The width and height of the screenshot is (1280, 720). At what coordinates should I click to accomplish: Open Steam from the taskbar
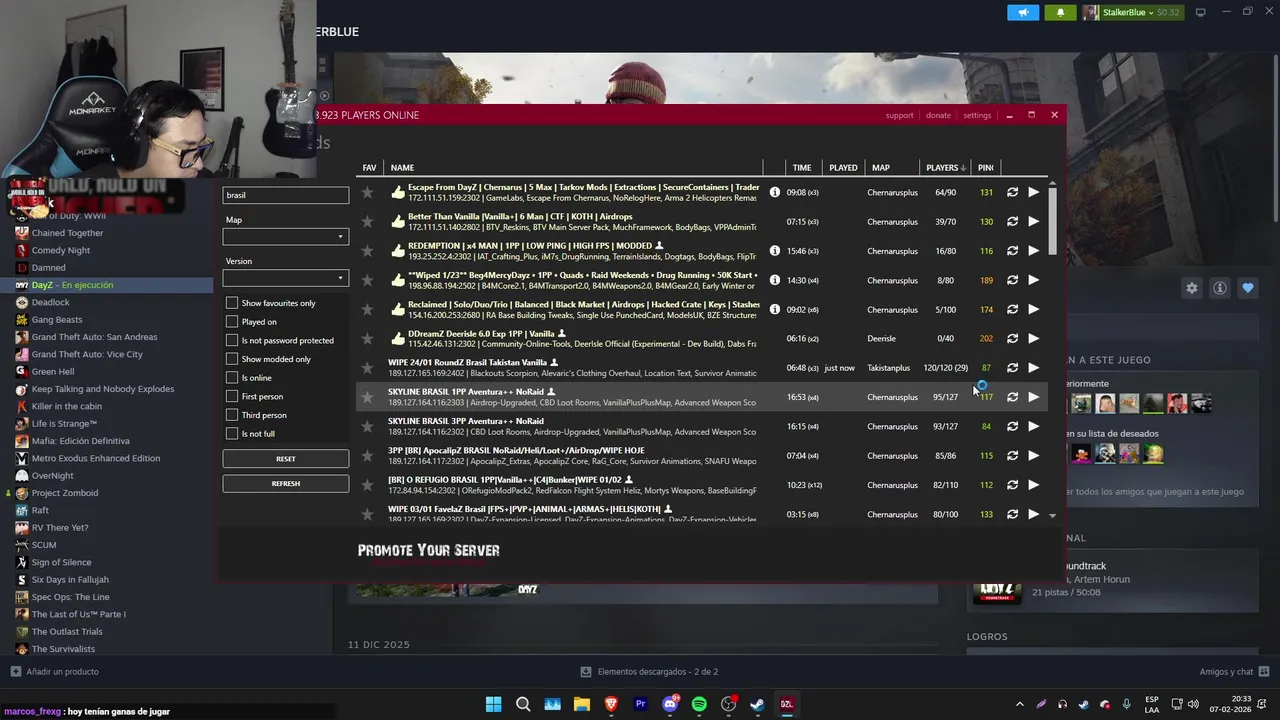(757, 704)
